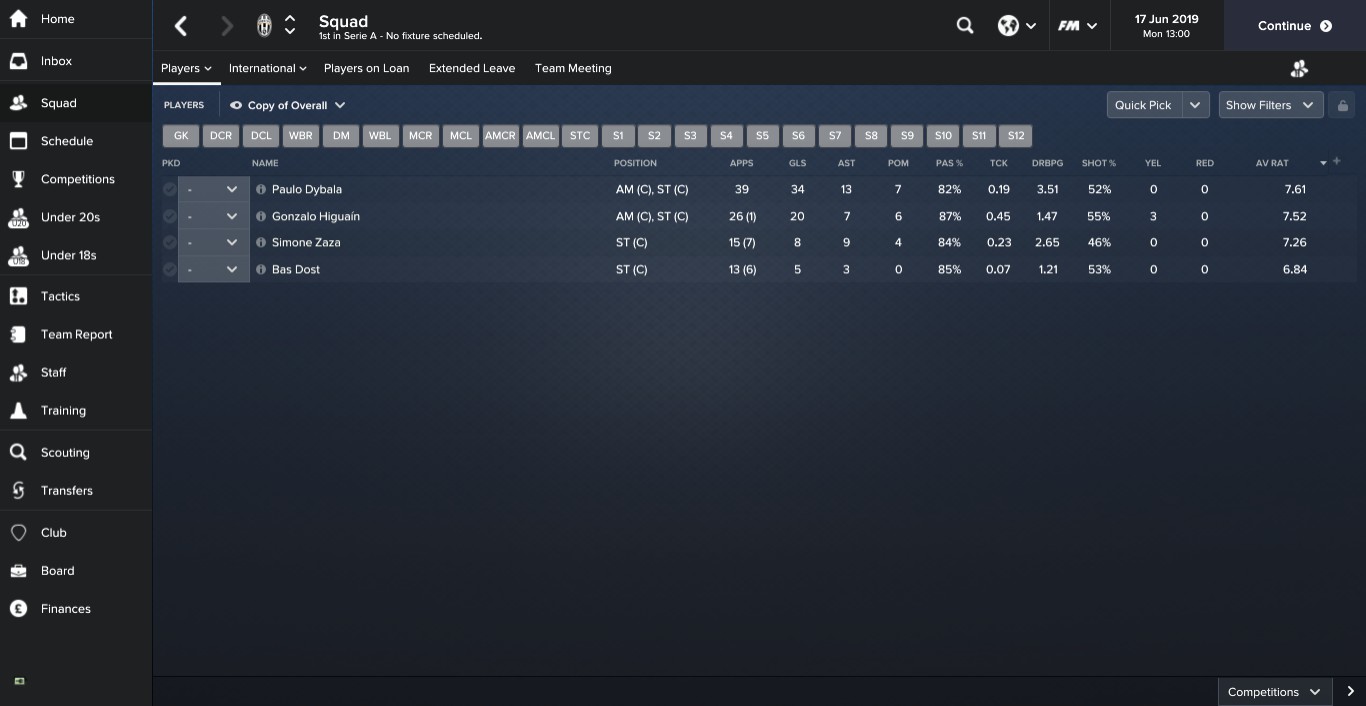Open the world globe menu

[1017, 26]
